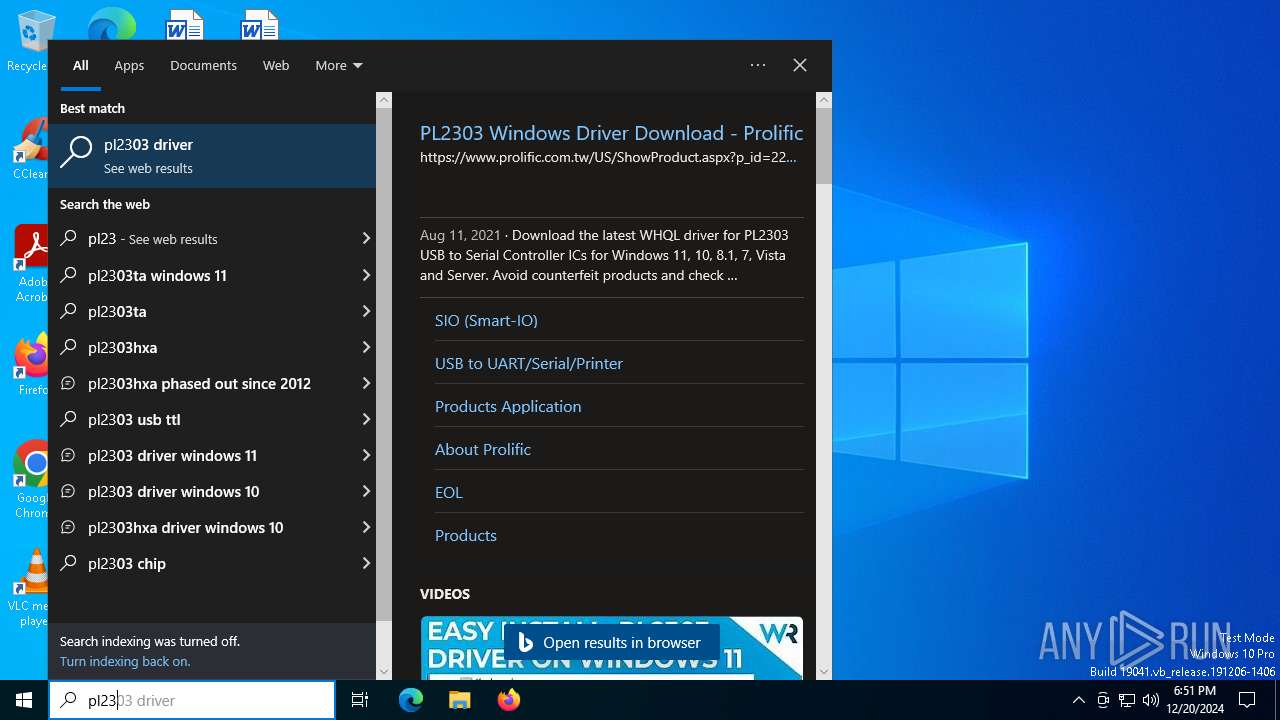Open the Products Application link
Viewport: 1280px width, 720px height.
click(508, 406)
